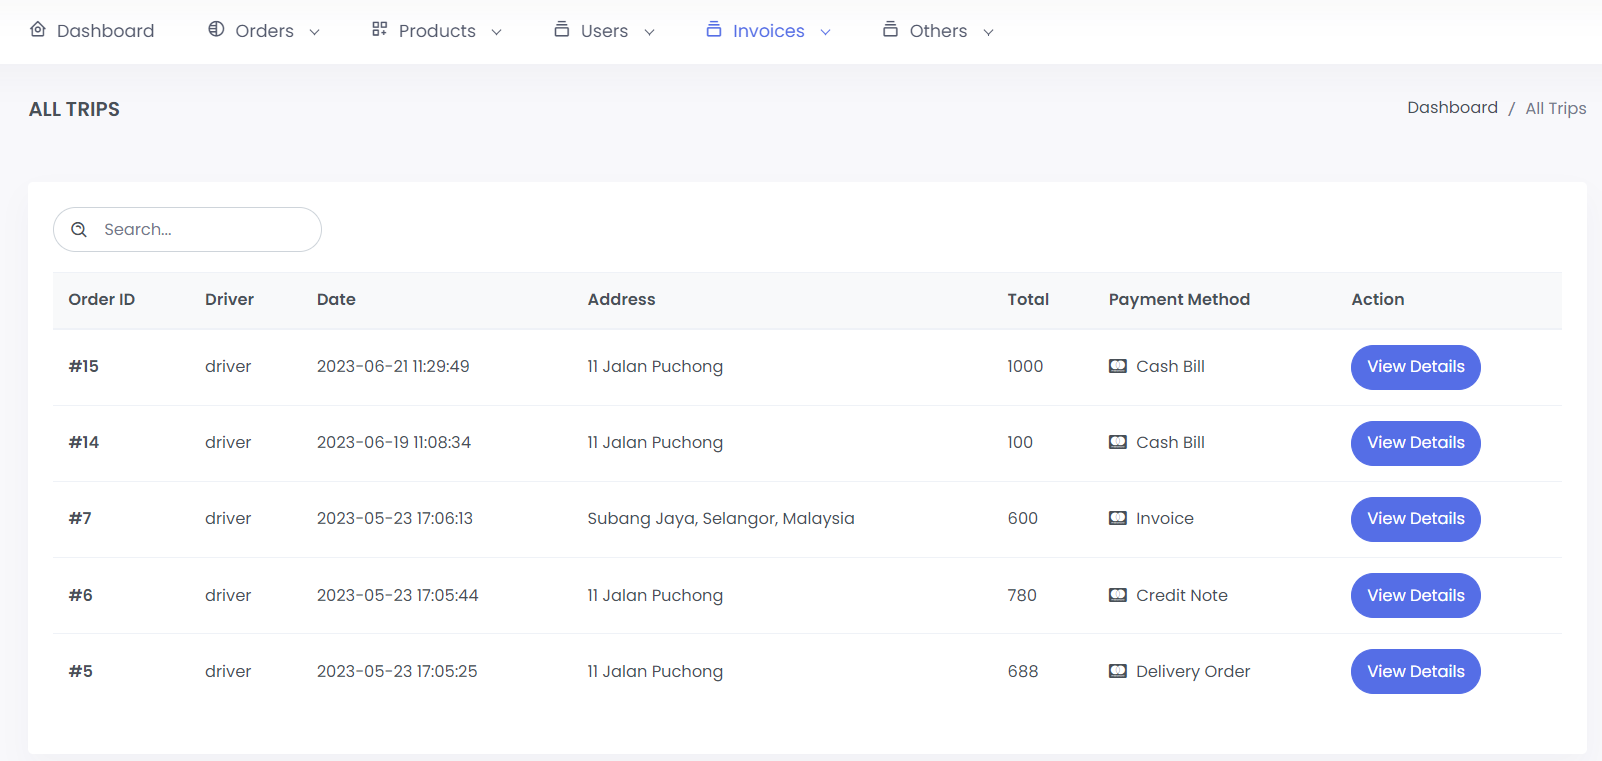Click the Cash Bill icon for order #15
The width and height of the screenshot is (1602, 761).
coord(1118,366)
